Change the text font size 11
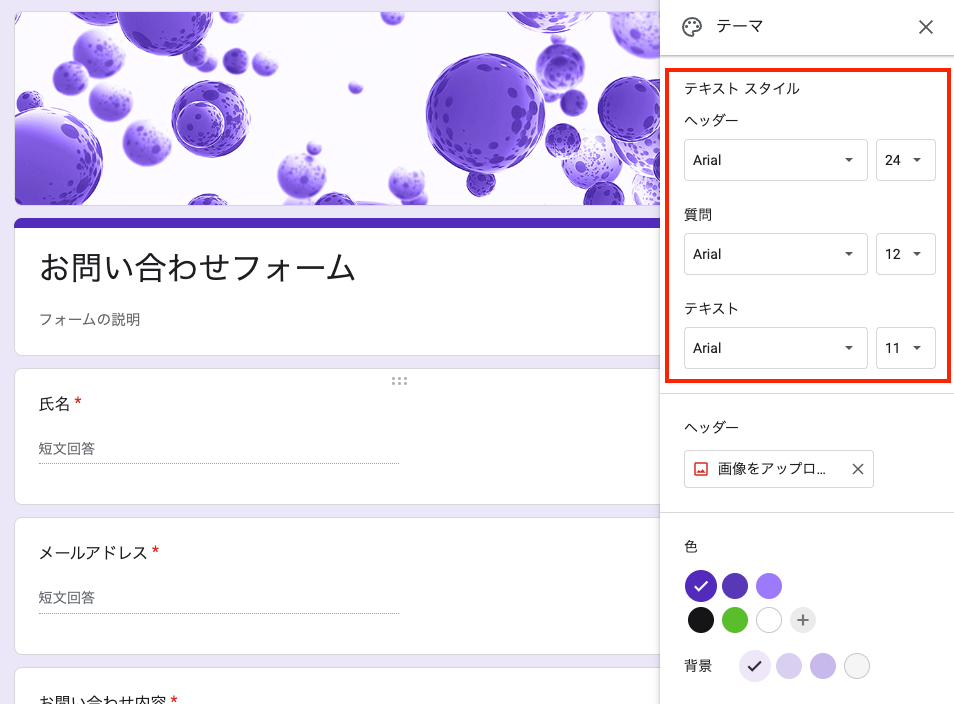The width and height of the screenshot is (954, 704). [x=905, y=348]
